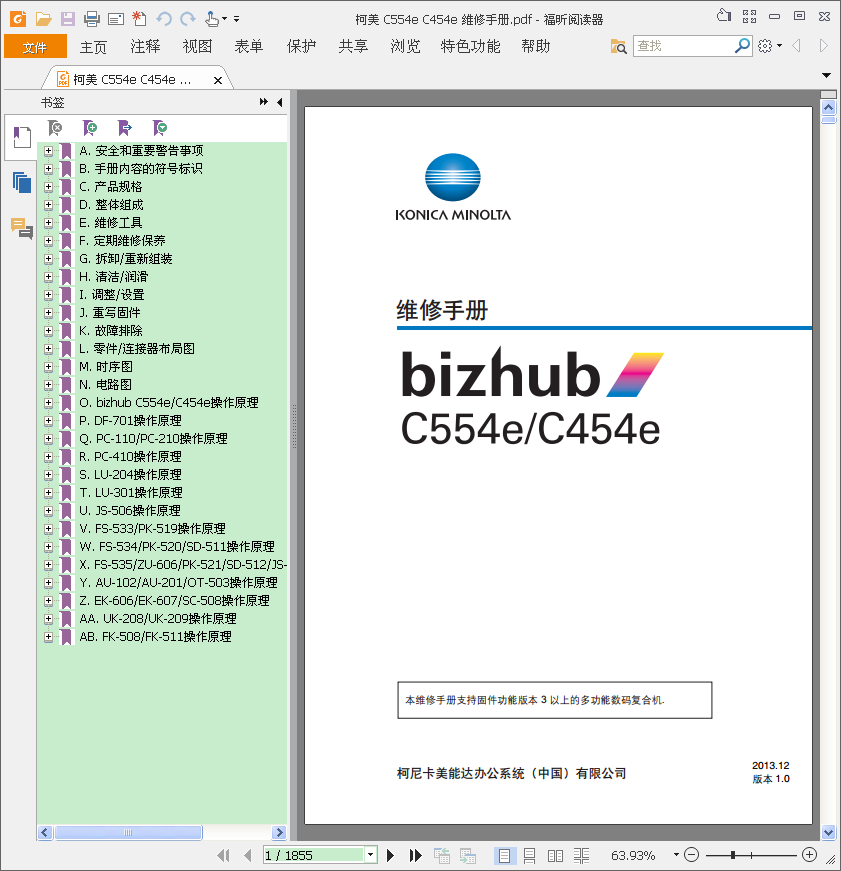Screen dimensions: 841x871
Task: Select the E. 维修工具 bookmark
Action: pos(111,223)
